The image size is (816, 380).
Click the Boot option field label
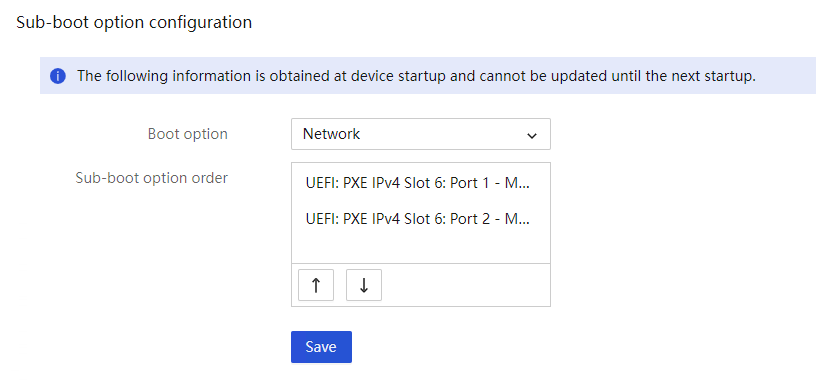pos(188,134)
